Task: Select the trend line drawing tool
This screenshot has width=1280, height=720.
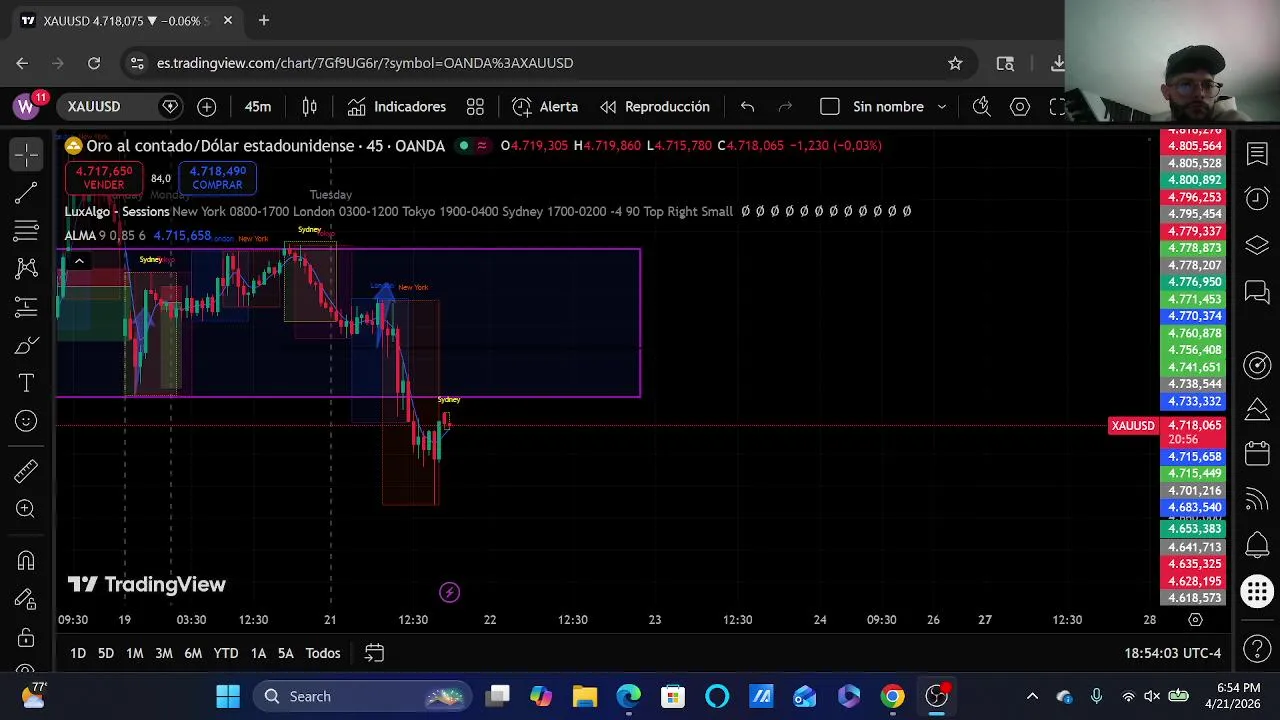Action: (26, 193)
